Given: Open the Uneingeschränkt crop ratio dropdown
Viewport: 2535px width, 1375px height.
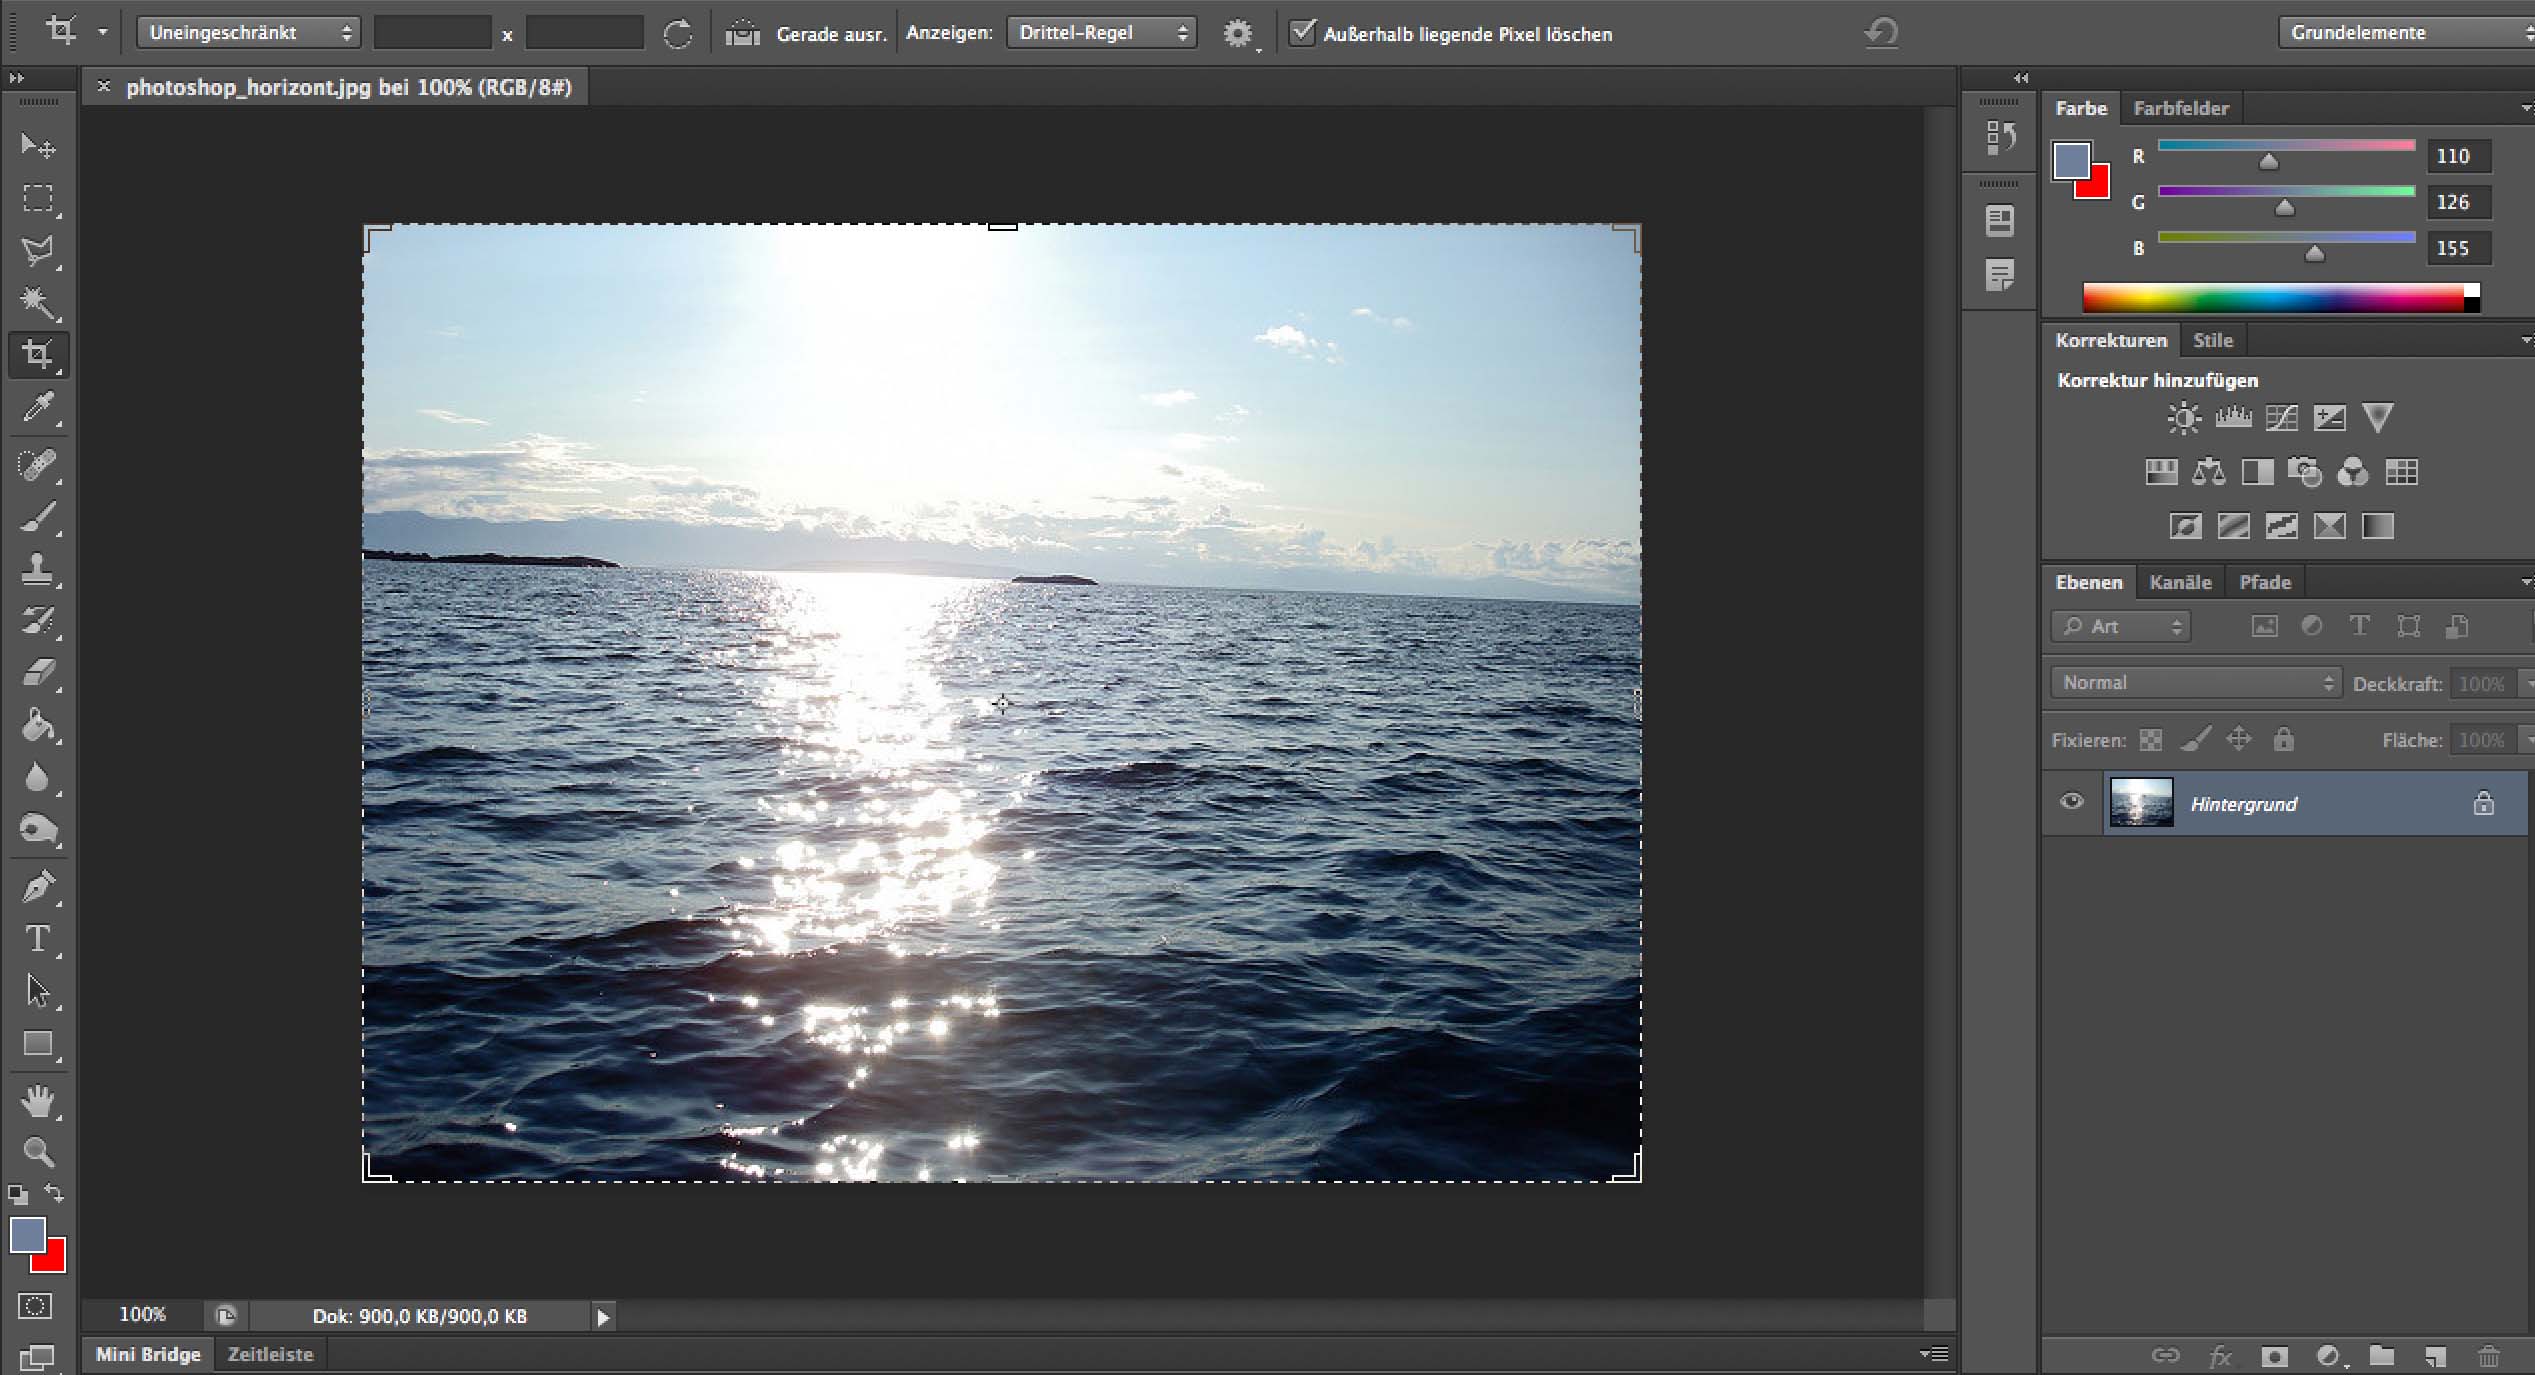Looking at the screenshot, I should [x=249, y=33].
